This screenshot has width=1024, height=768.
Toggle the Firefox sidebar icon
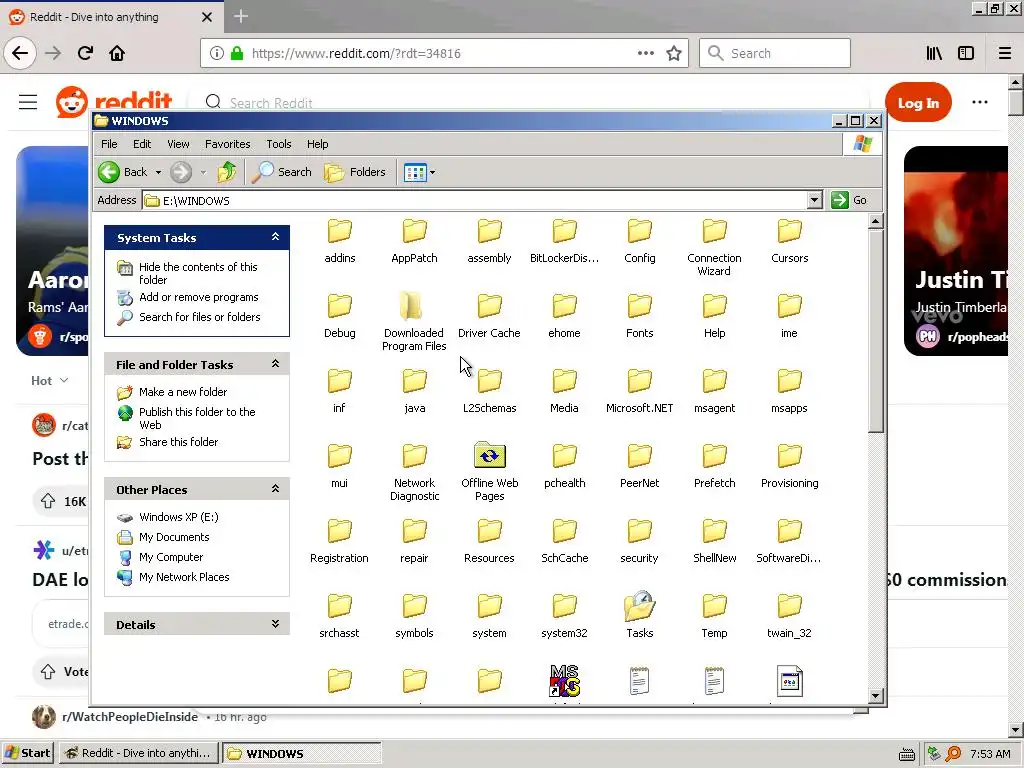(966, 53)
